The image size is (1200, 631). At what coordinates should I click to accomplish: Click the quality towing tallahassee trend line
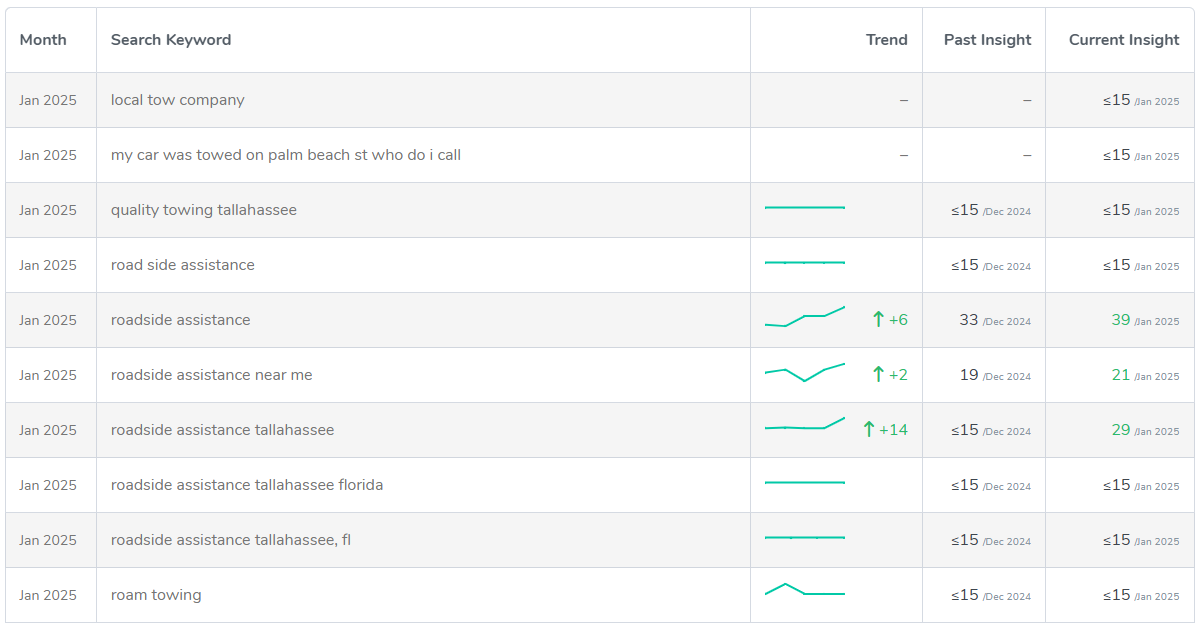pyautogui.click(x=805, y=207)
